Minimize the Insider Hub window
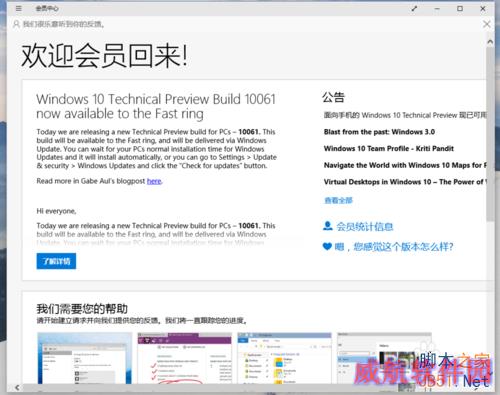Viewport: 500px width, 395px height. (437, 9)
